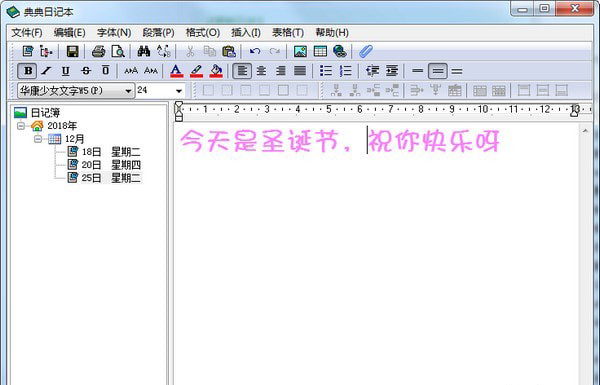Pick background fill color with bucket icon
This screenshot has height=385, width=600.
click(x=216, y=71)
